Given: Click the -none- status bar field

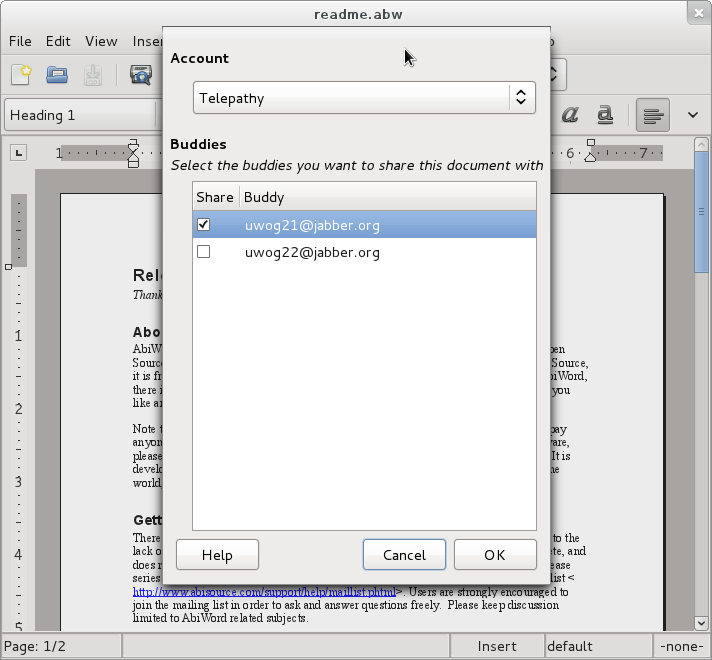Looking at the screenshot, I should 682,646.
